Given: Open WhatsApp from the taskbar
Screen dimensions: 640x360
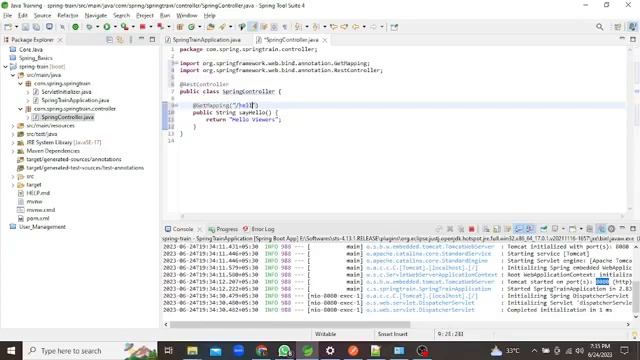Looking at the screenshot, I should 284,351.
